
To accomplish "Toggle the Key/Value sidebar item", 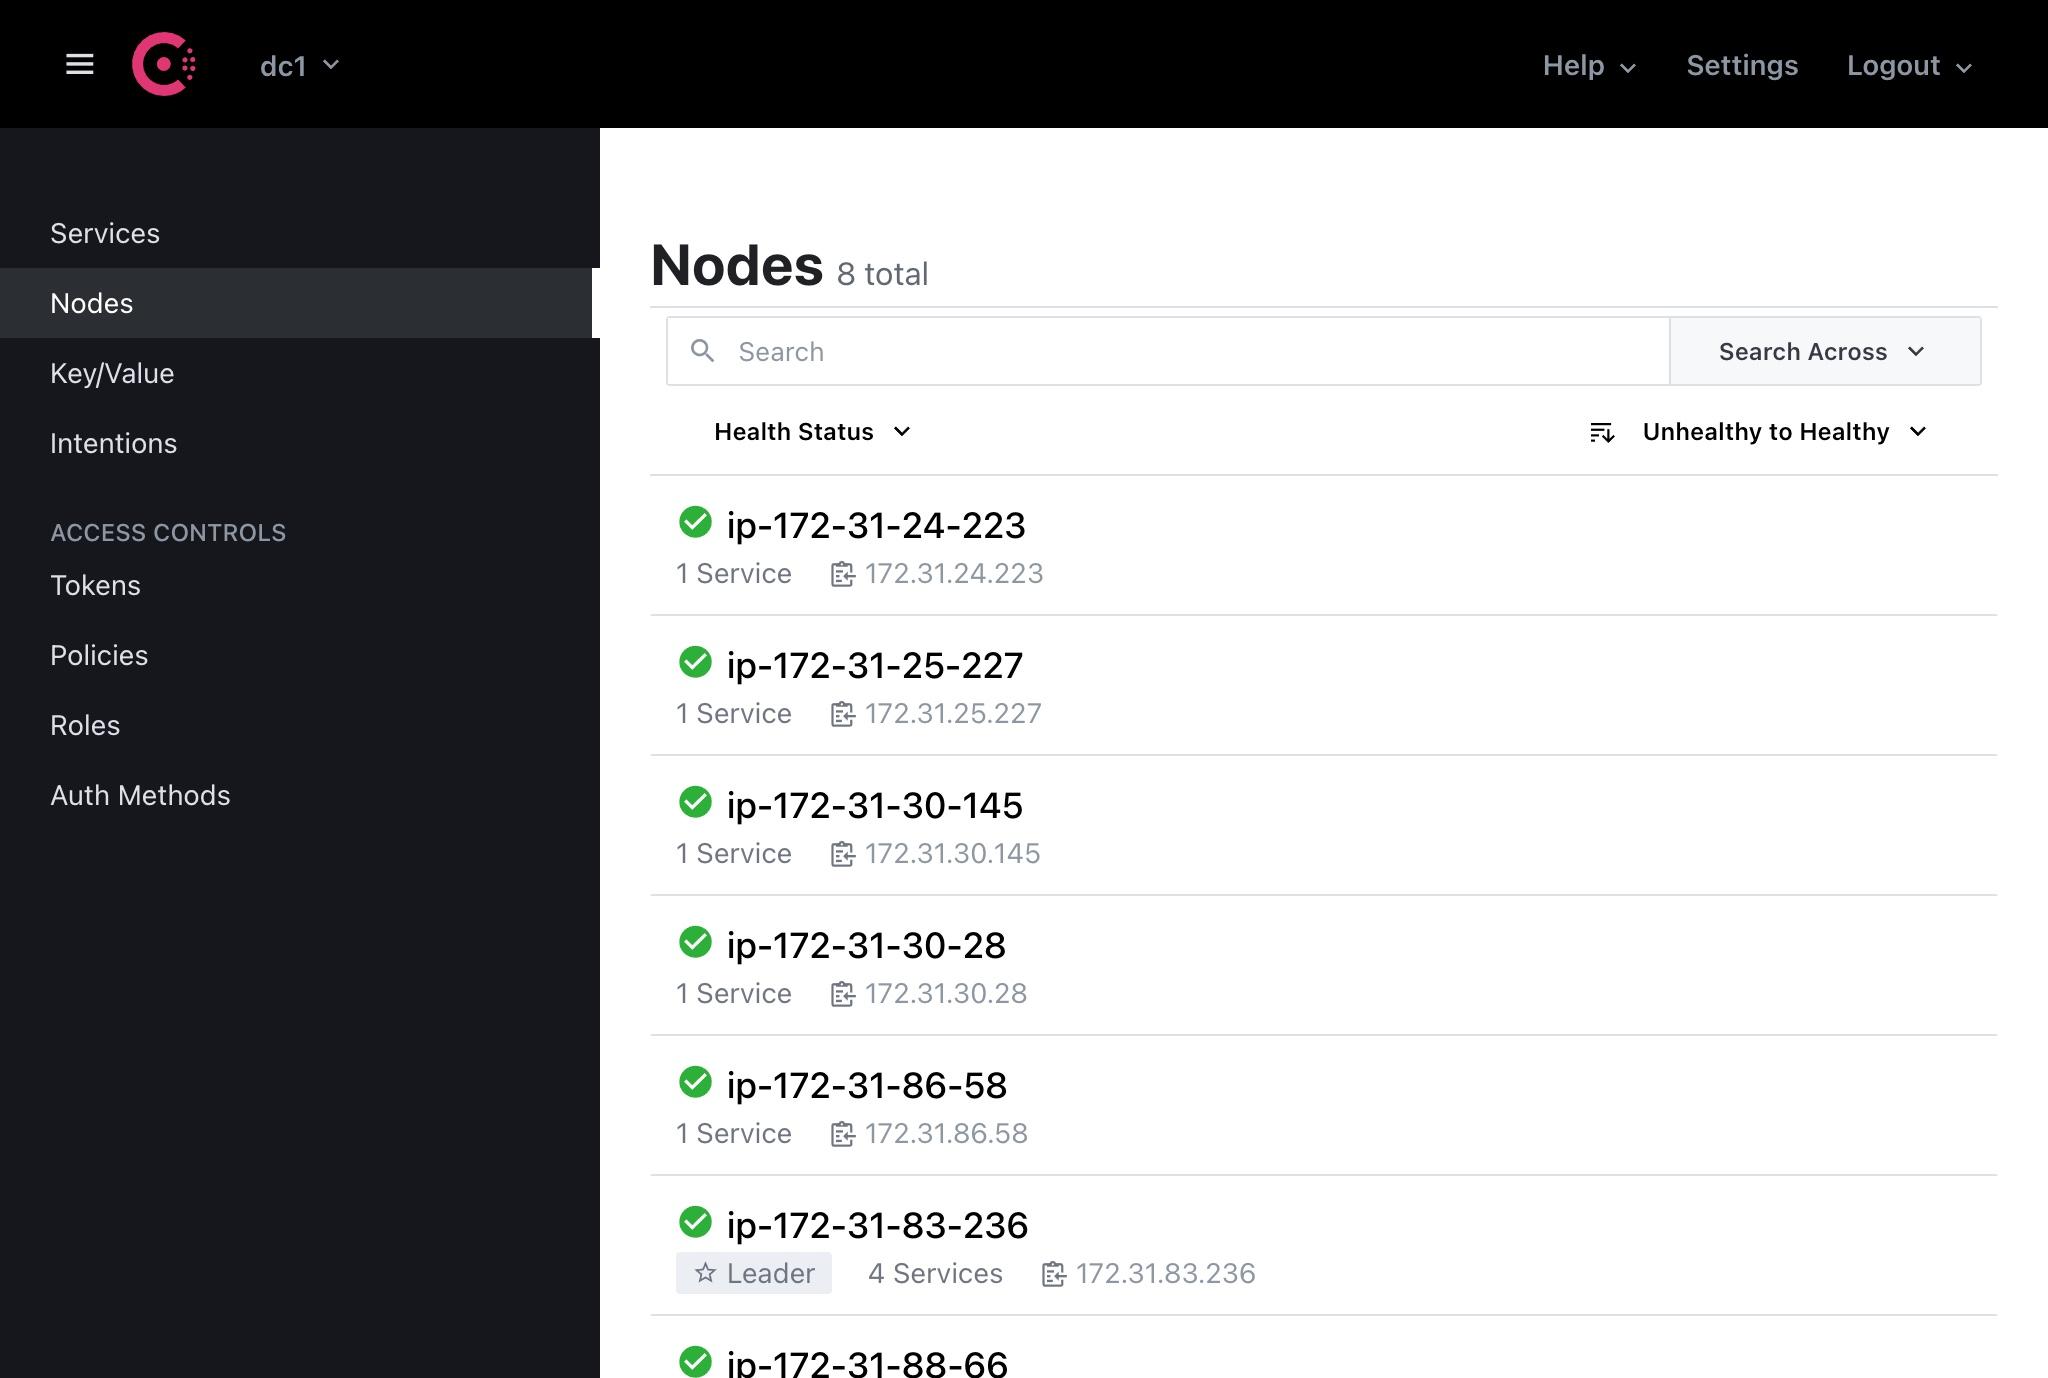I will click(x=112, y=372).
